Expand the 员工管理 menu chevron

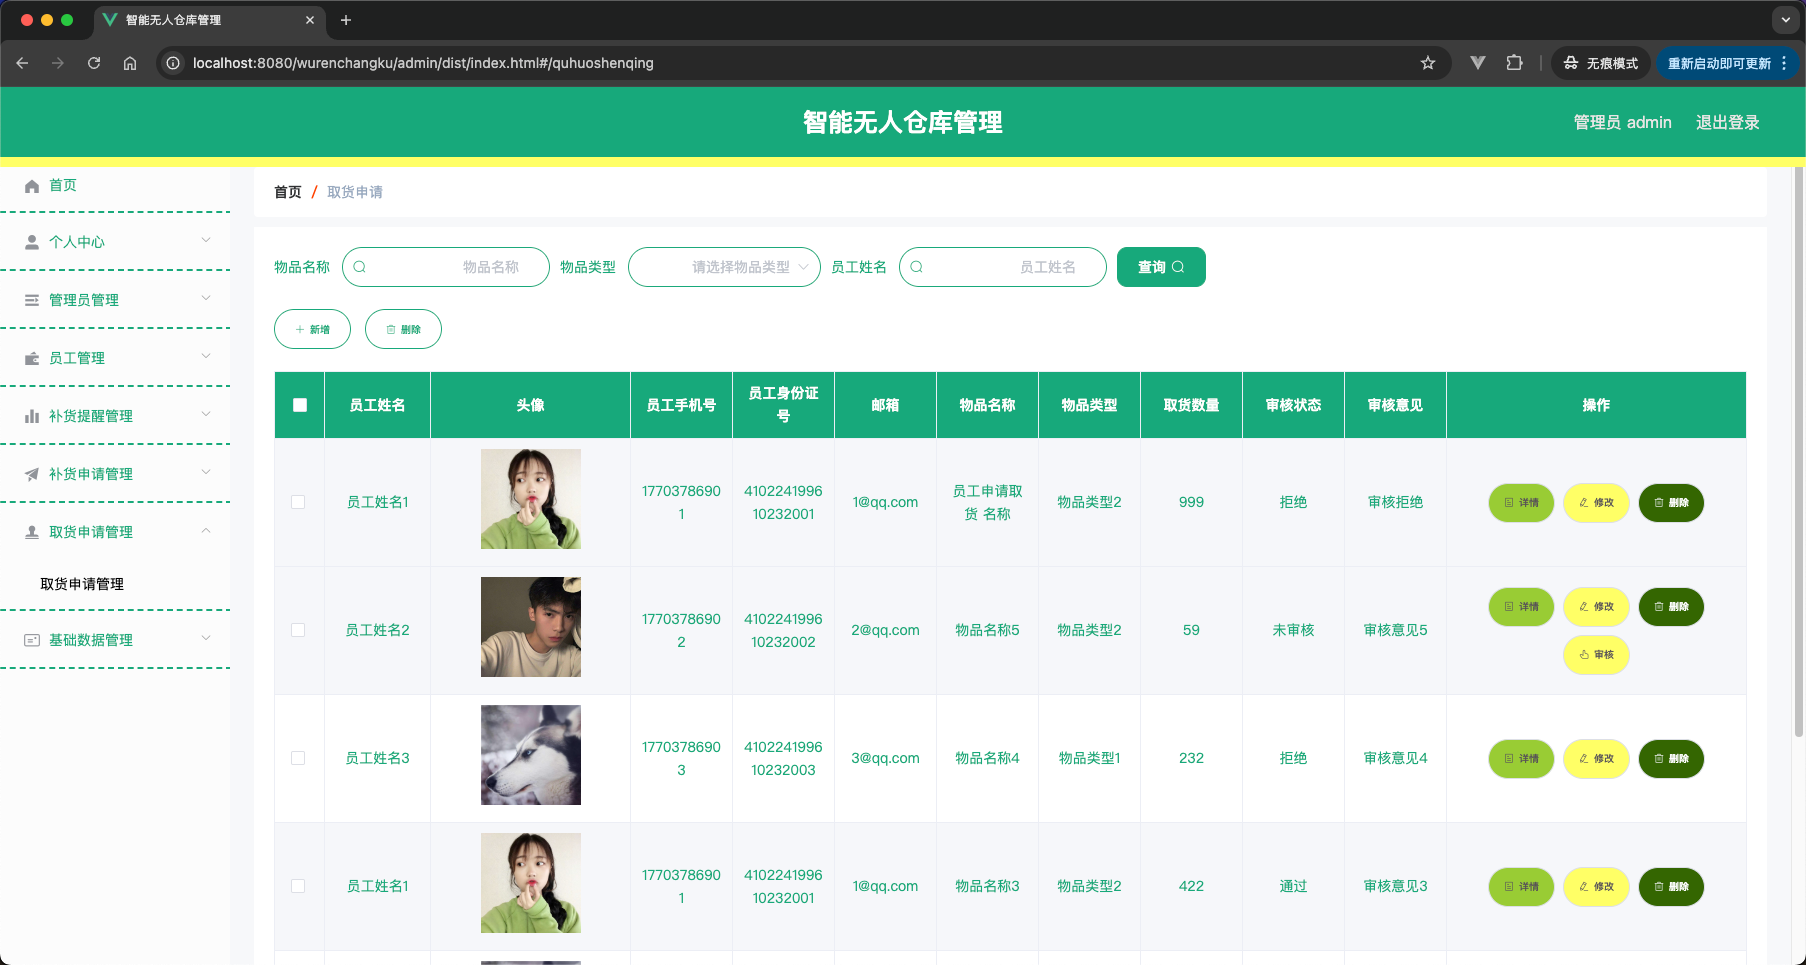click(206, 356)
